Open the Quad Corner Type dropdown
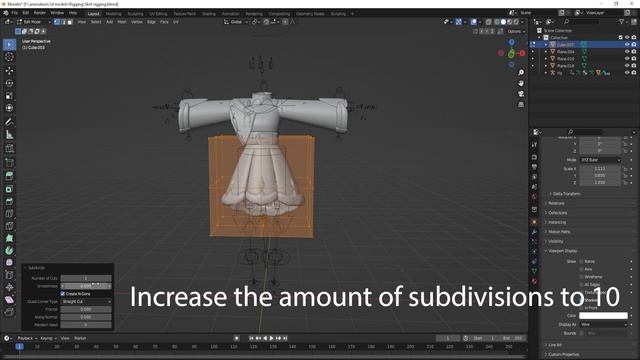The image size is (640, 360). click(x=86, y=302)
